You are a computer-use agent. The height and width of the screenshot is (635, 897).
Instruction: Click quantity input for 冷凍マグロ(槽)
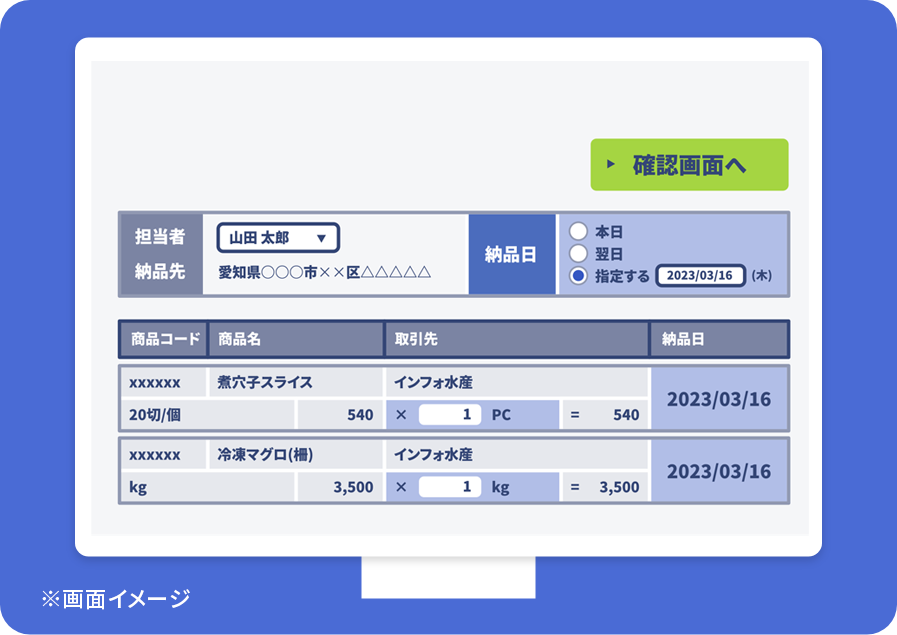coord(448,487)
